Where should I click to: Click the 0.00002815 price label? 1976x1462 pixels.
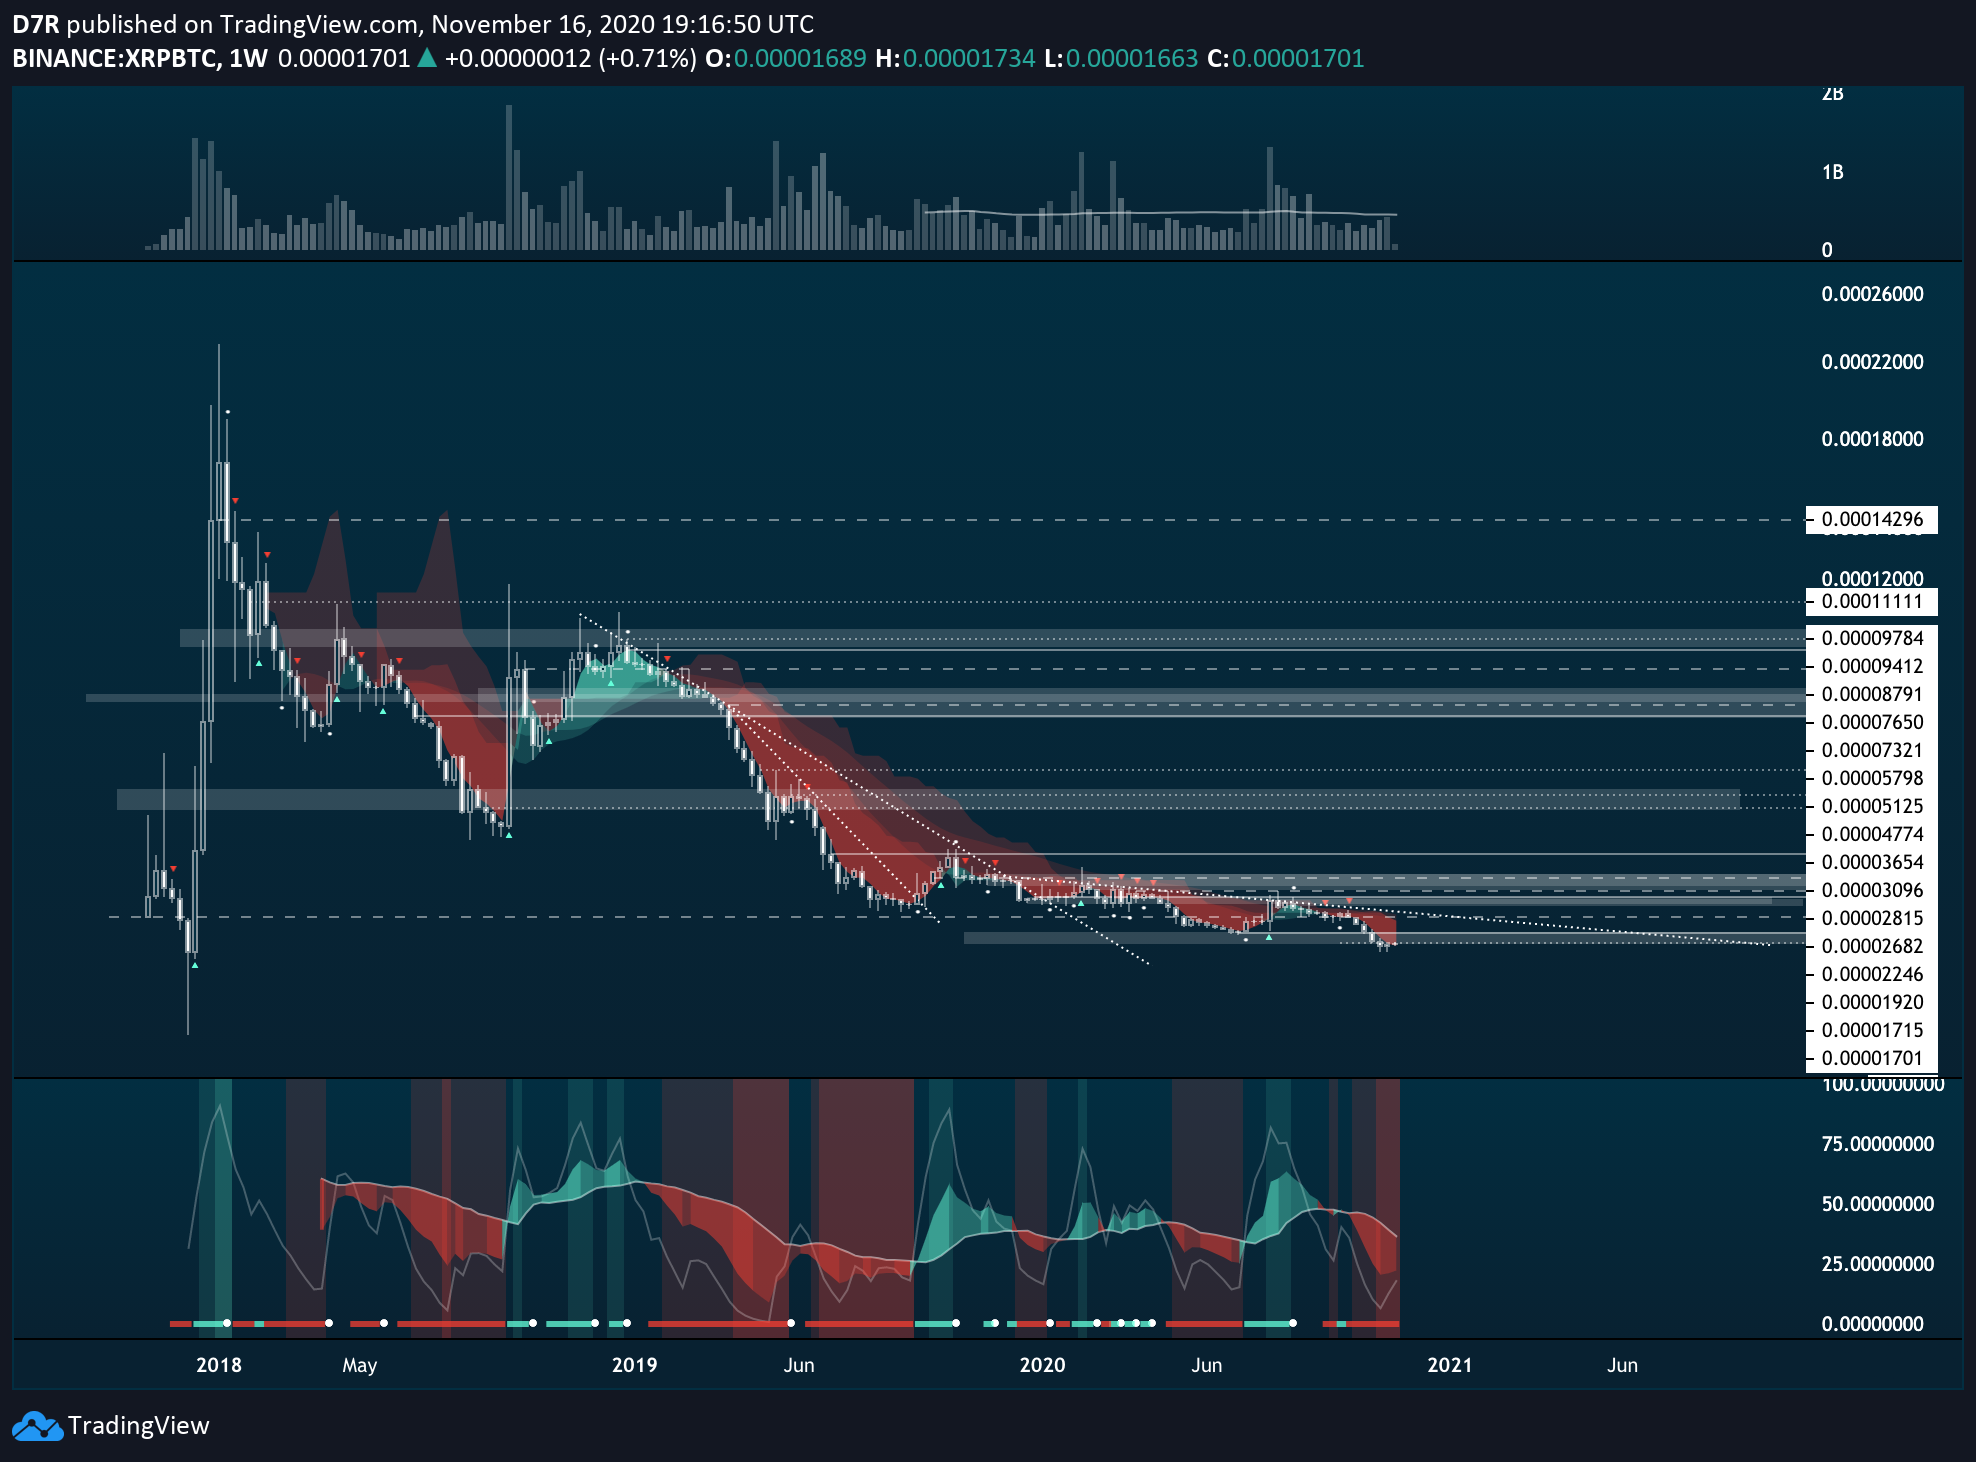click(1872, 918)
